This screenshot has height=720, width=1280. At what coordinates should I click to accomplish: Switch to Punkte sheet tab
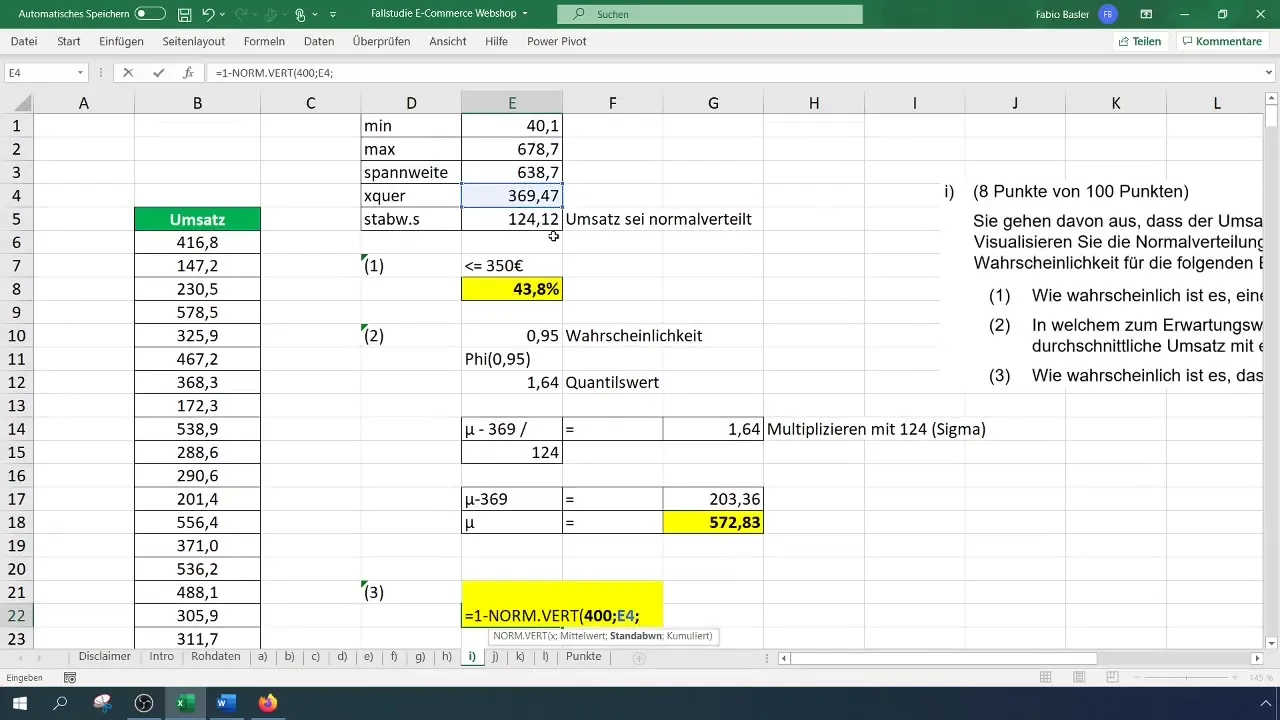pos(584,657)
